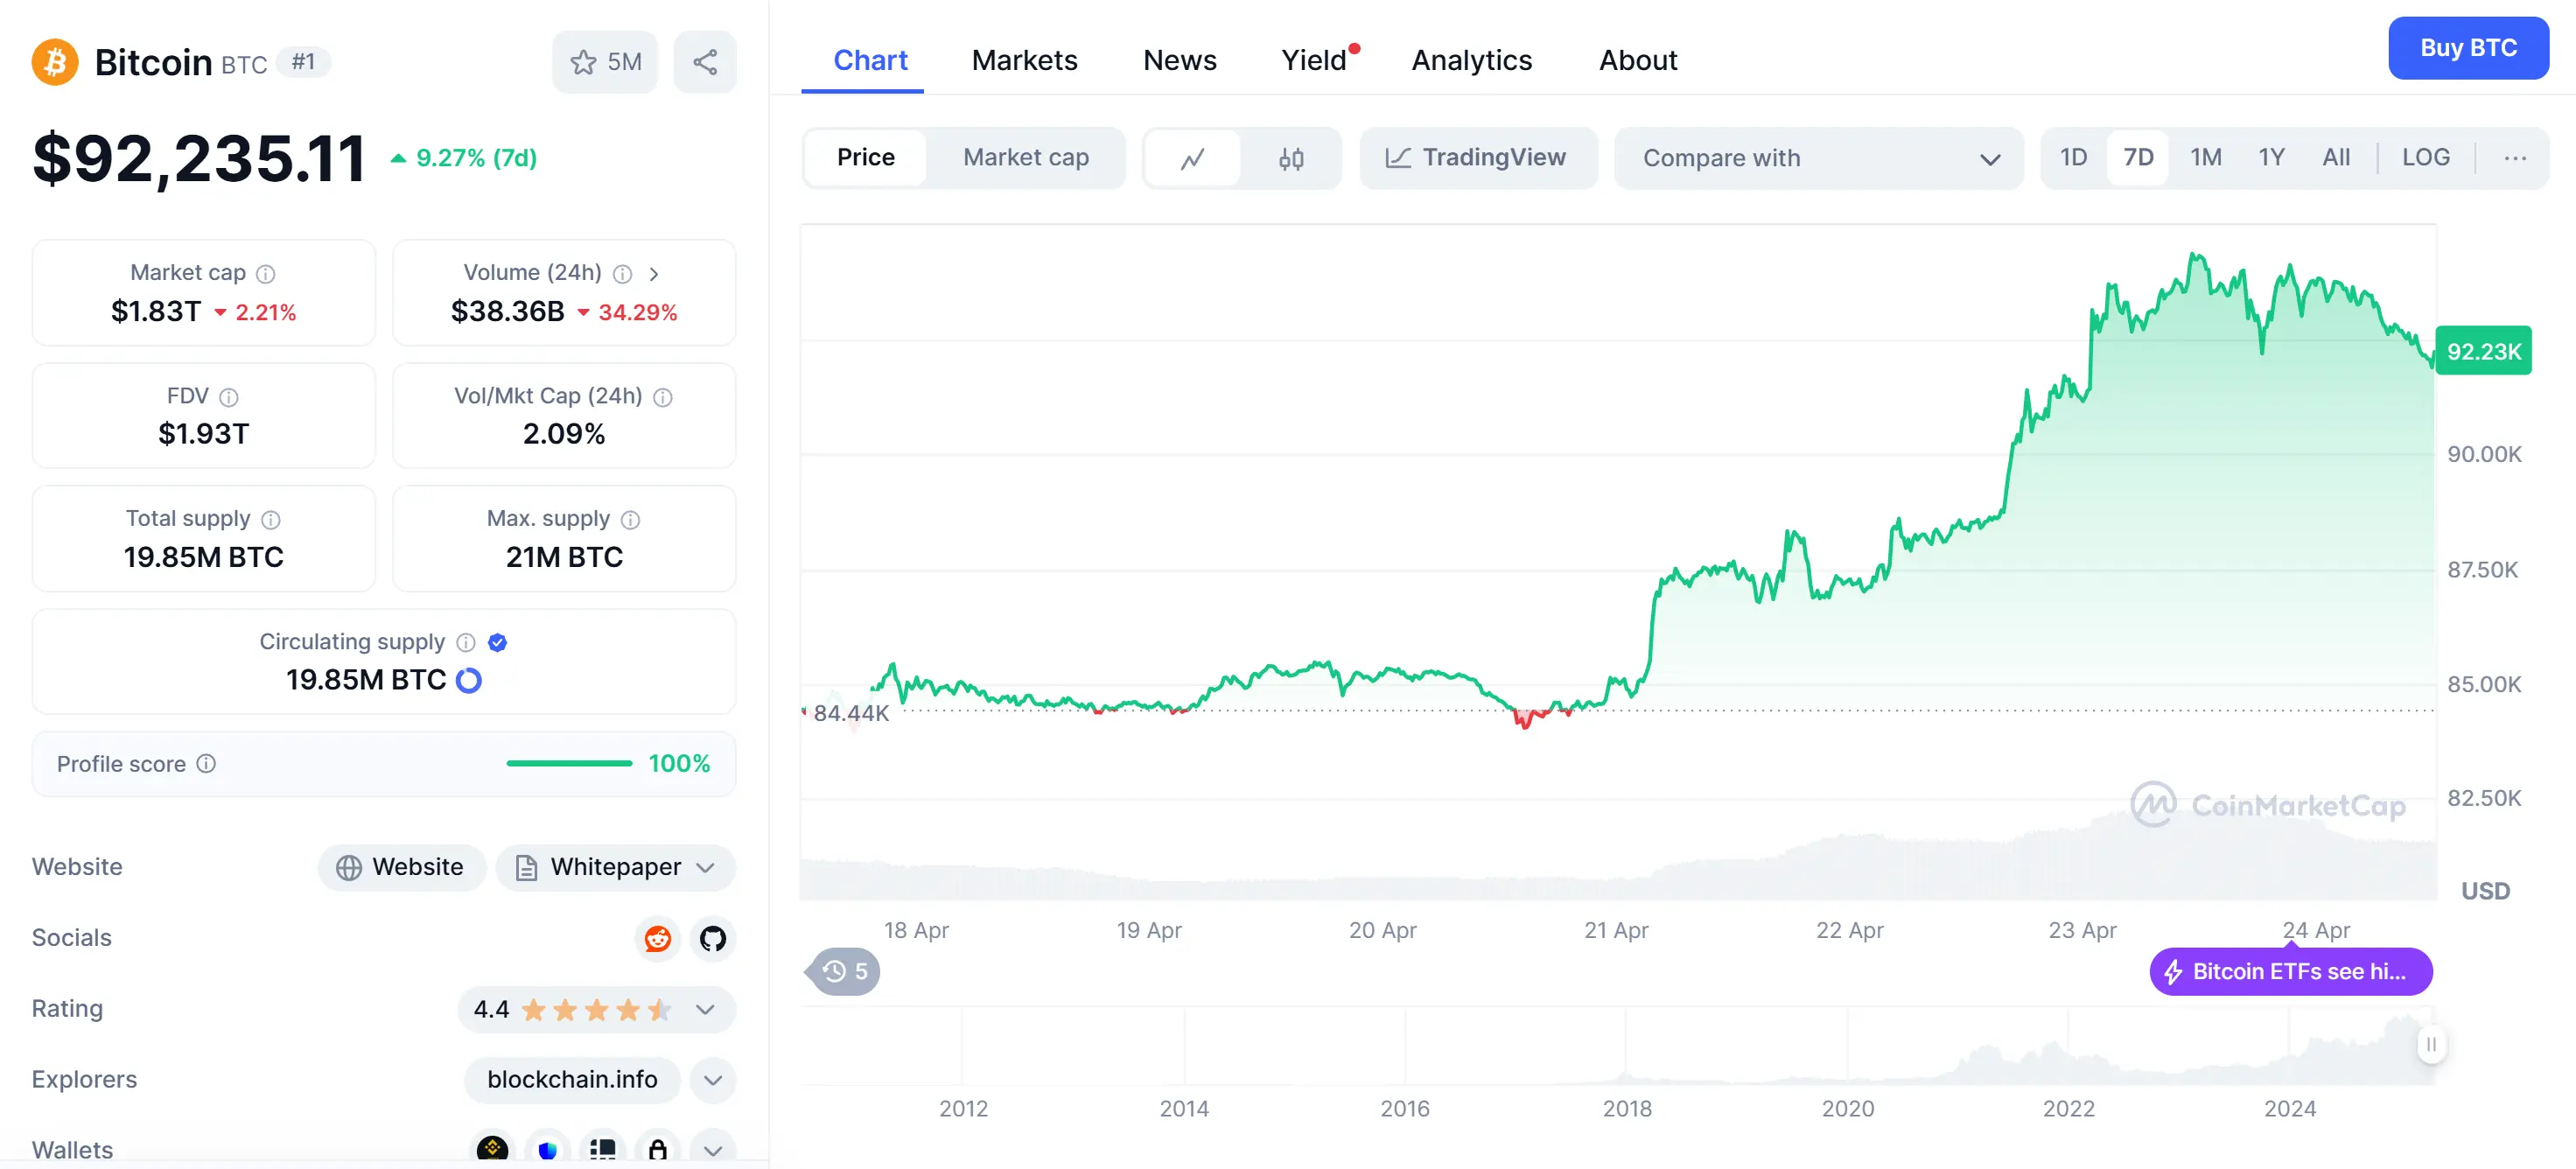
Task: Expand the Rating details chevron
Action: [705, 1009]
